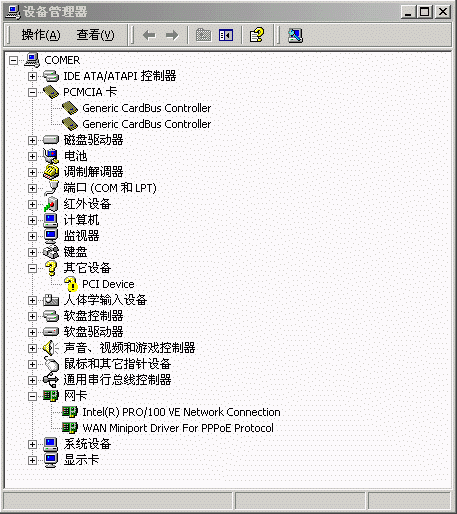
Task: Select the first Generic CardBus Controller
Action: [147, 108]
